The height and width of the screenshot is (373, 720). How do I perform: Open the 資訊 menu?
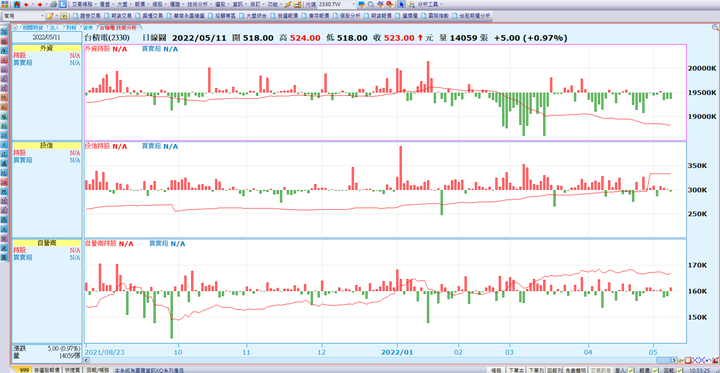tap(239, 5)
